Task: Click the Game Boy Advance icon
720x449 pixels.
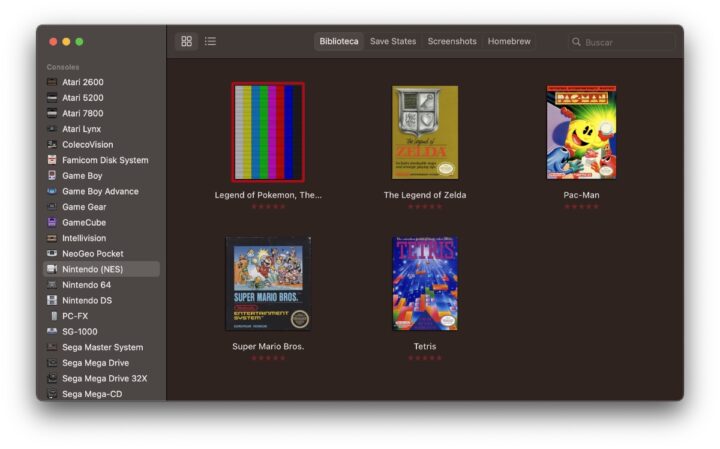Action: click(x=52, y=191)
